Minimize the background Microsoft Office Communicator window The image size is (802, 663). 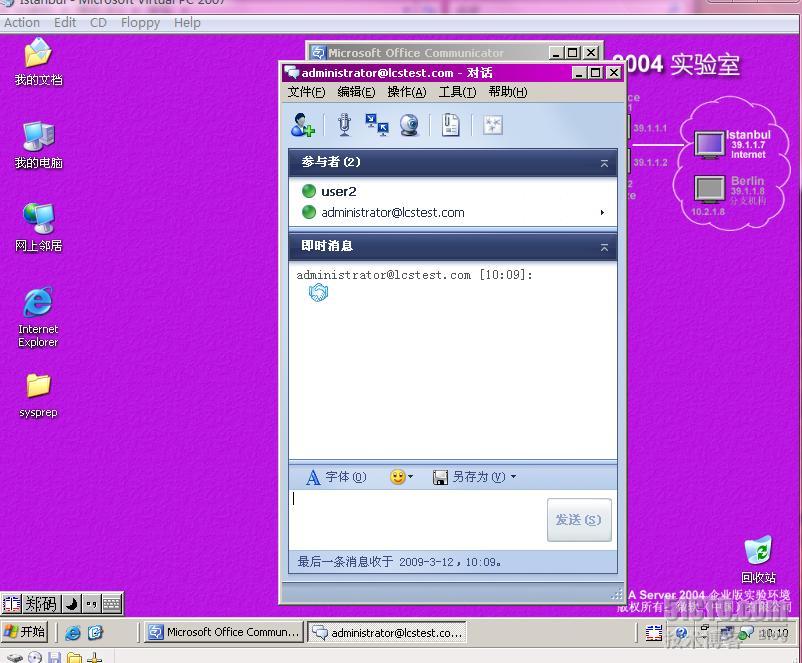point(556,53)
